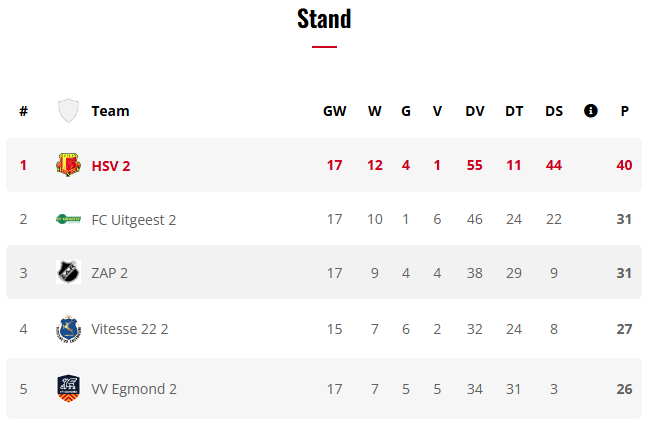Viewport: 648px width, 422px height.
Task: Click the DV column header
Action: coord(475,111)
